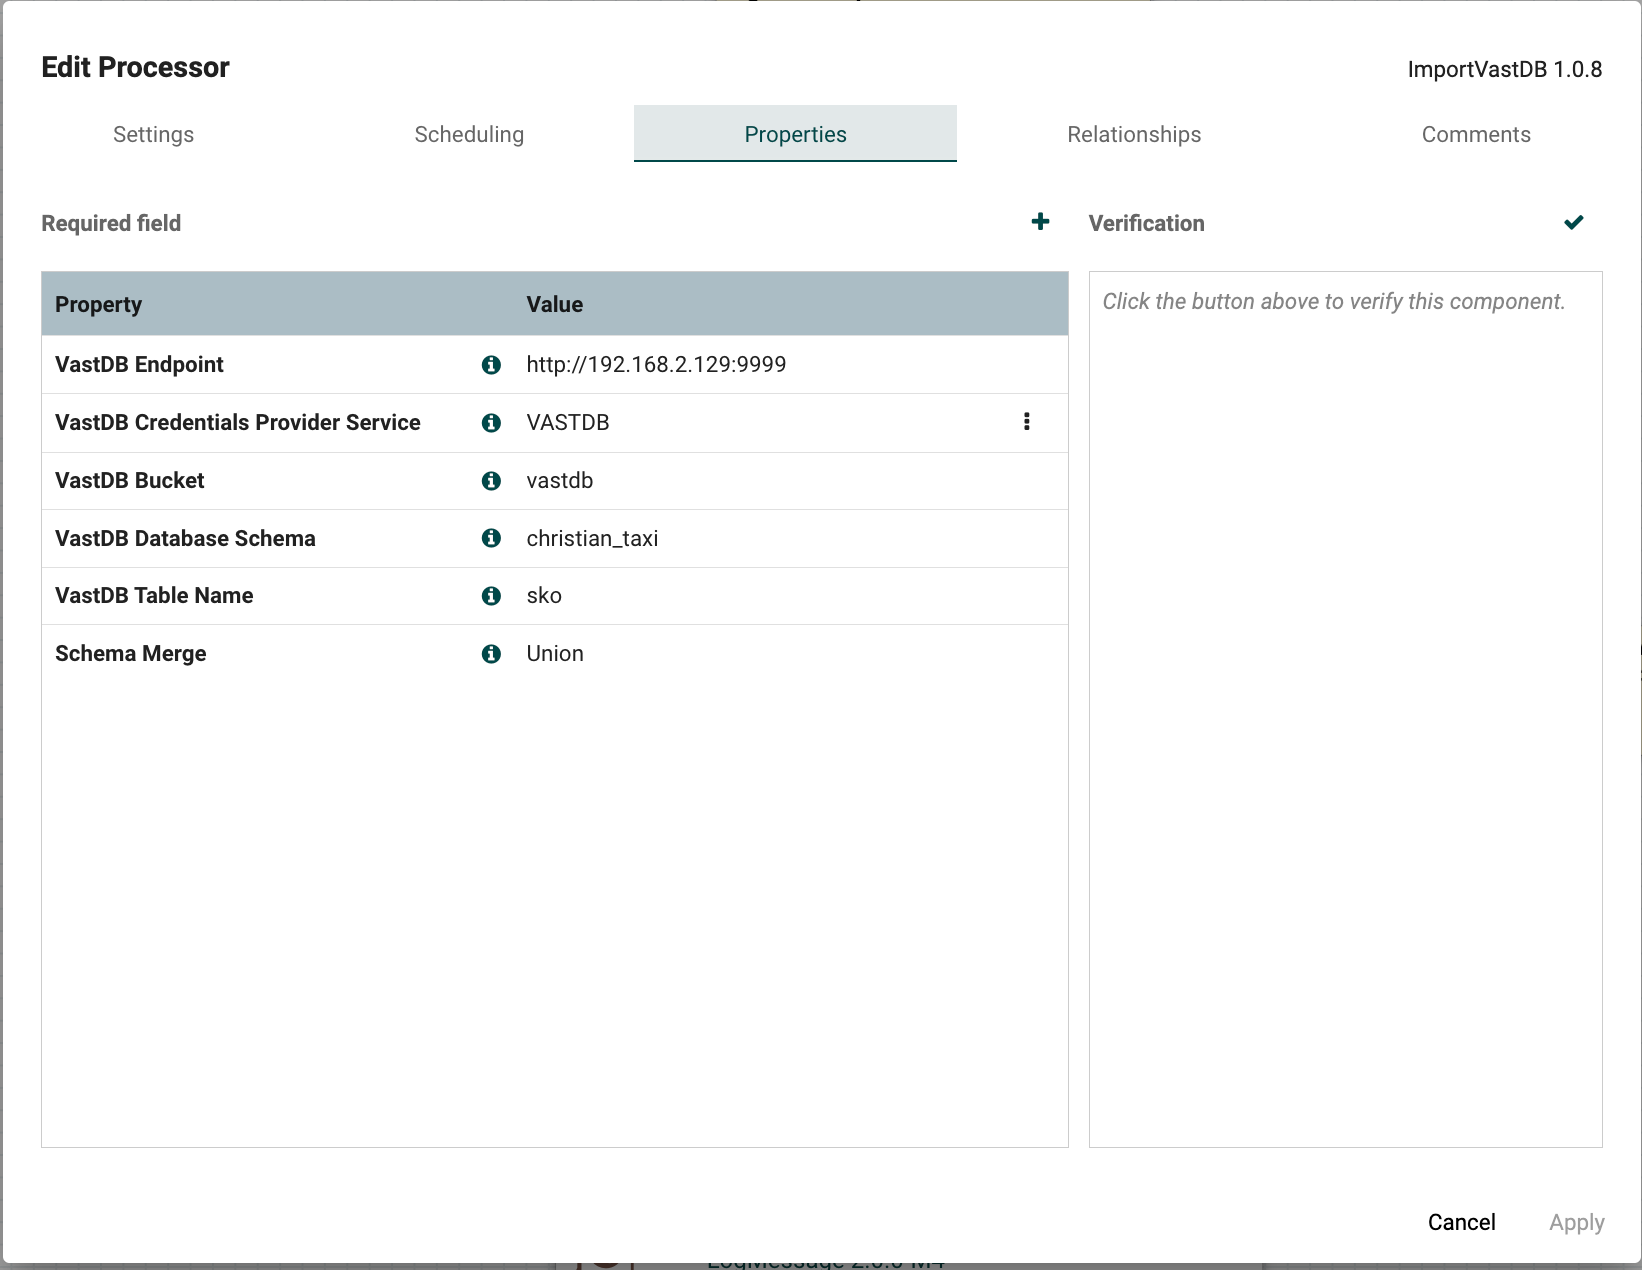Switch to the Scheduling tab
Viewport: 1642px width, 1270px height.
469,134
